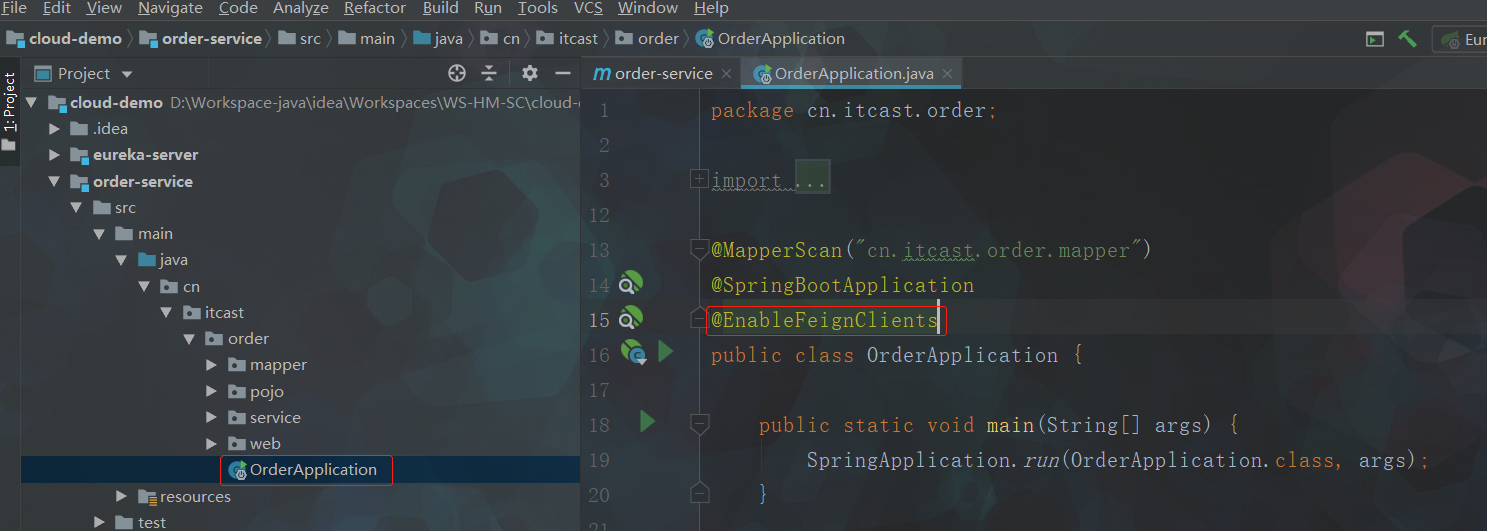Click the Build project hammer icon

(1407, 39)
